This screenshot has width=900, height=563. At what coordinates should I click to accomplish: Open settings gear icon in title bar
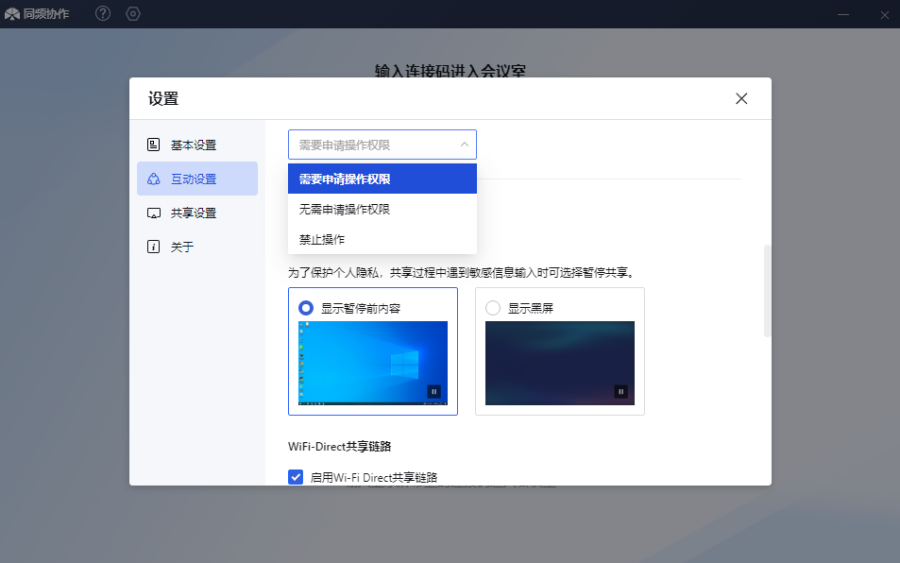click(133, 14)
